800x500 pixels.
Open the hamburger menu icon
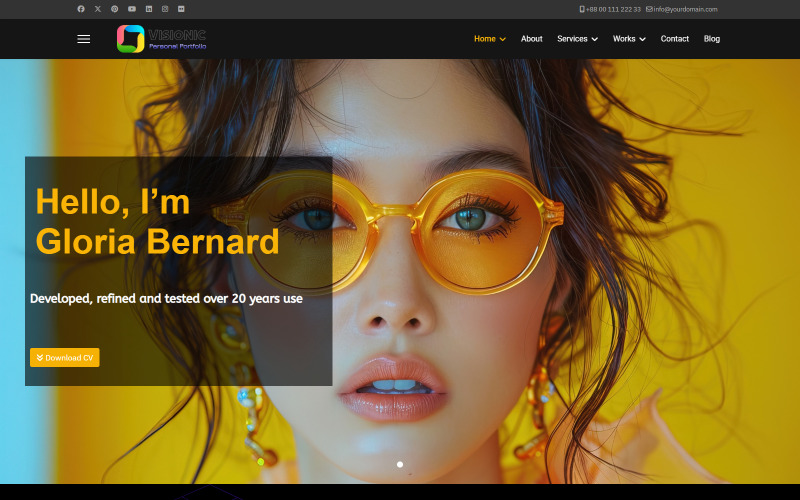point(84,39)
